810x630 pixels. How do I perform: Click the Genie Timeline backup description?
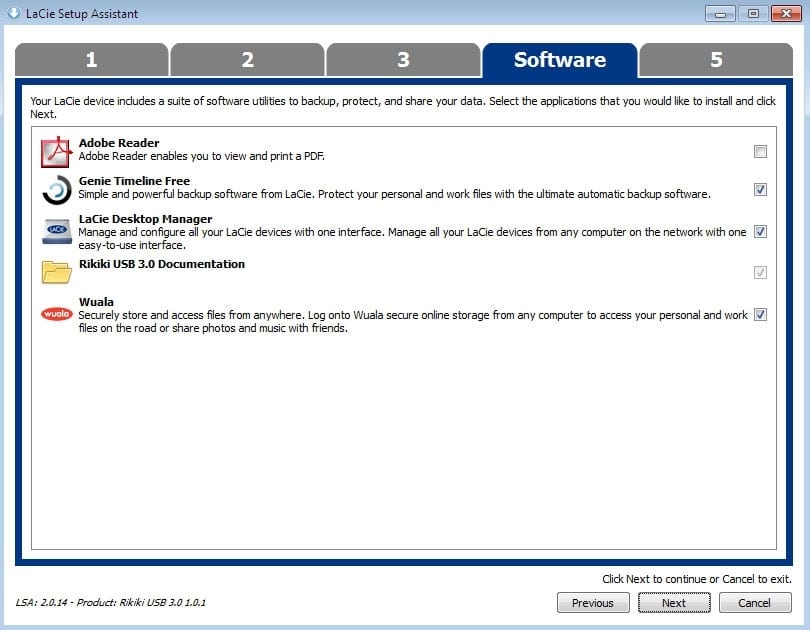coord(395,194)
